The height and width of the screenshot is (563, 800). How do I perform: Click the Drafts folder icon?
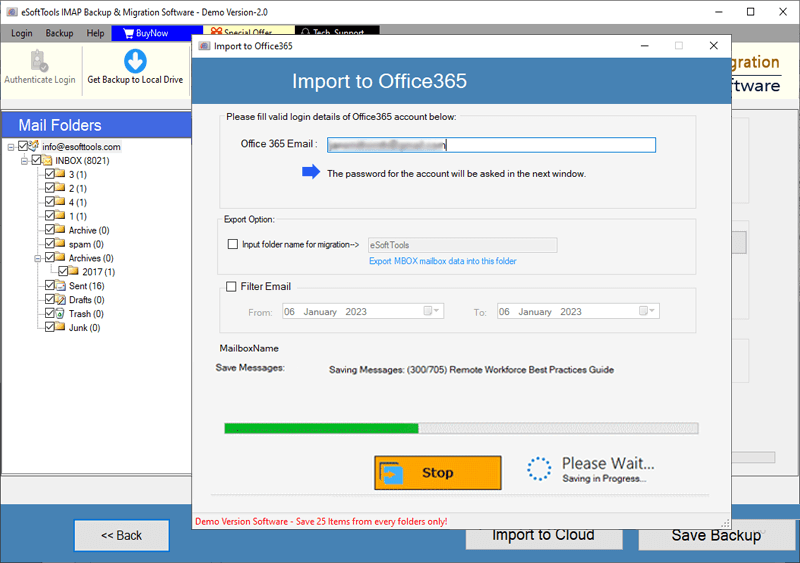tap(61, 299)
